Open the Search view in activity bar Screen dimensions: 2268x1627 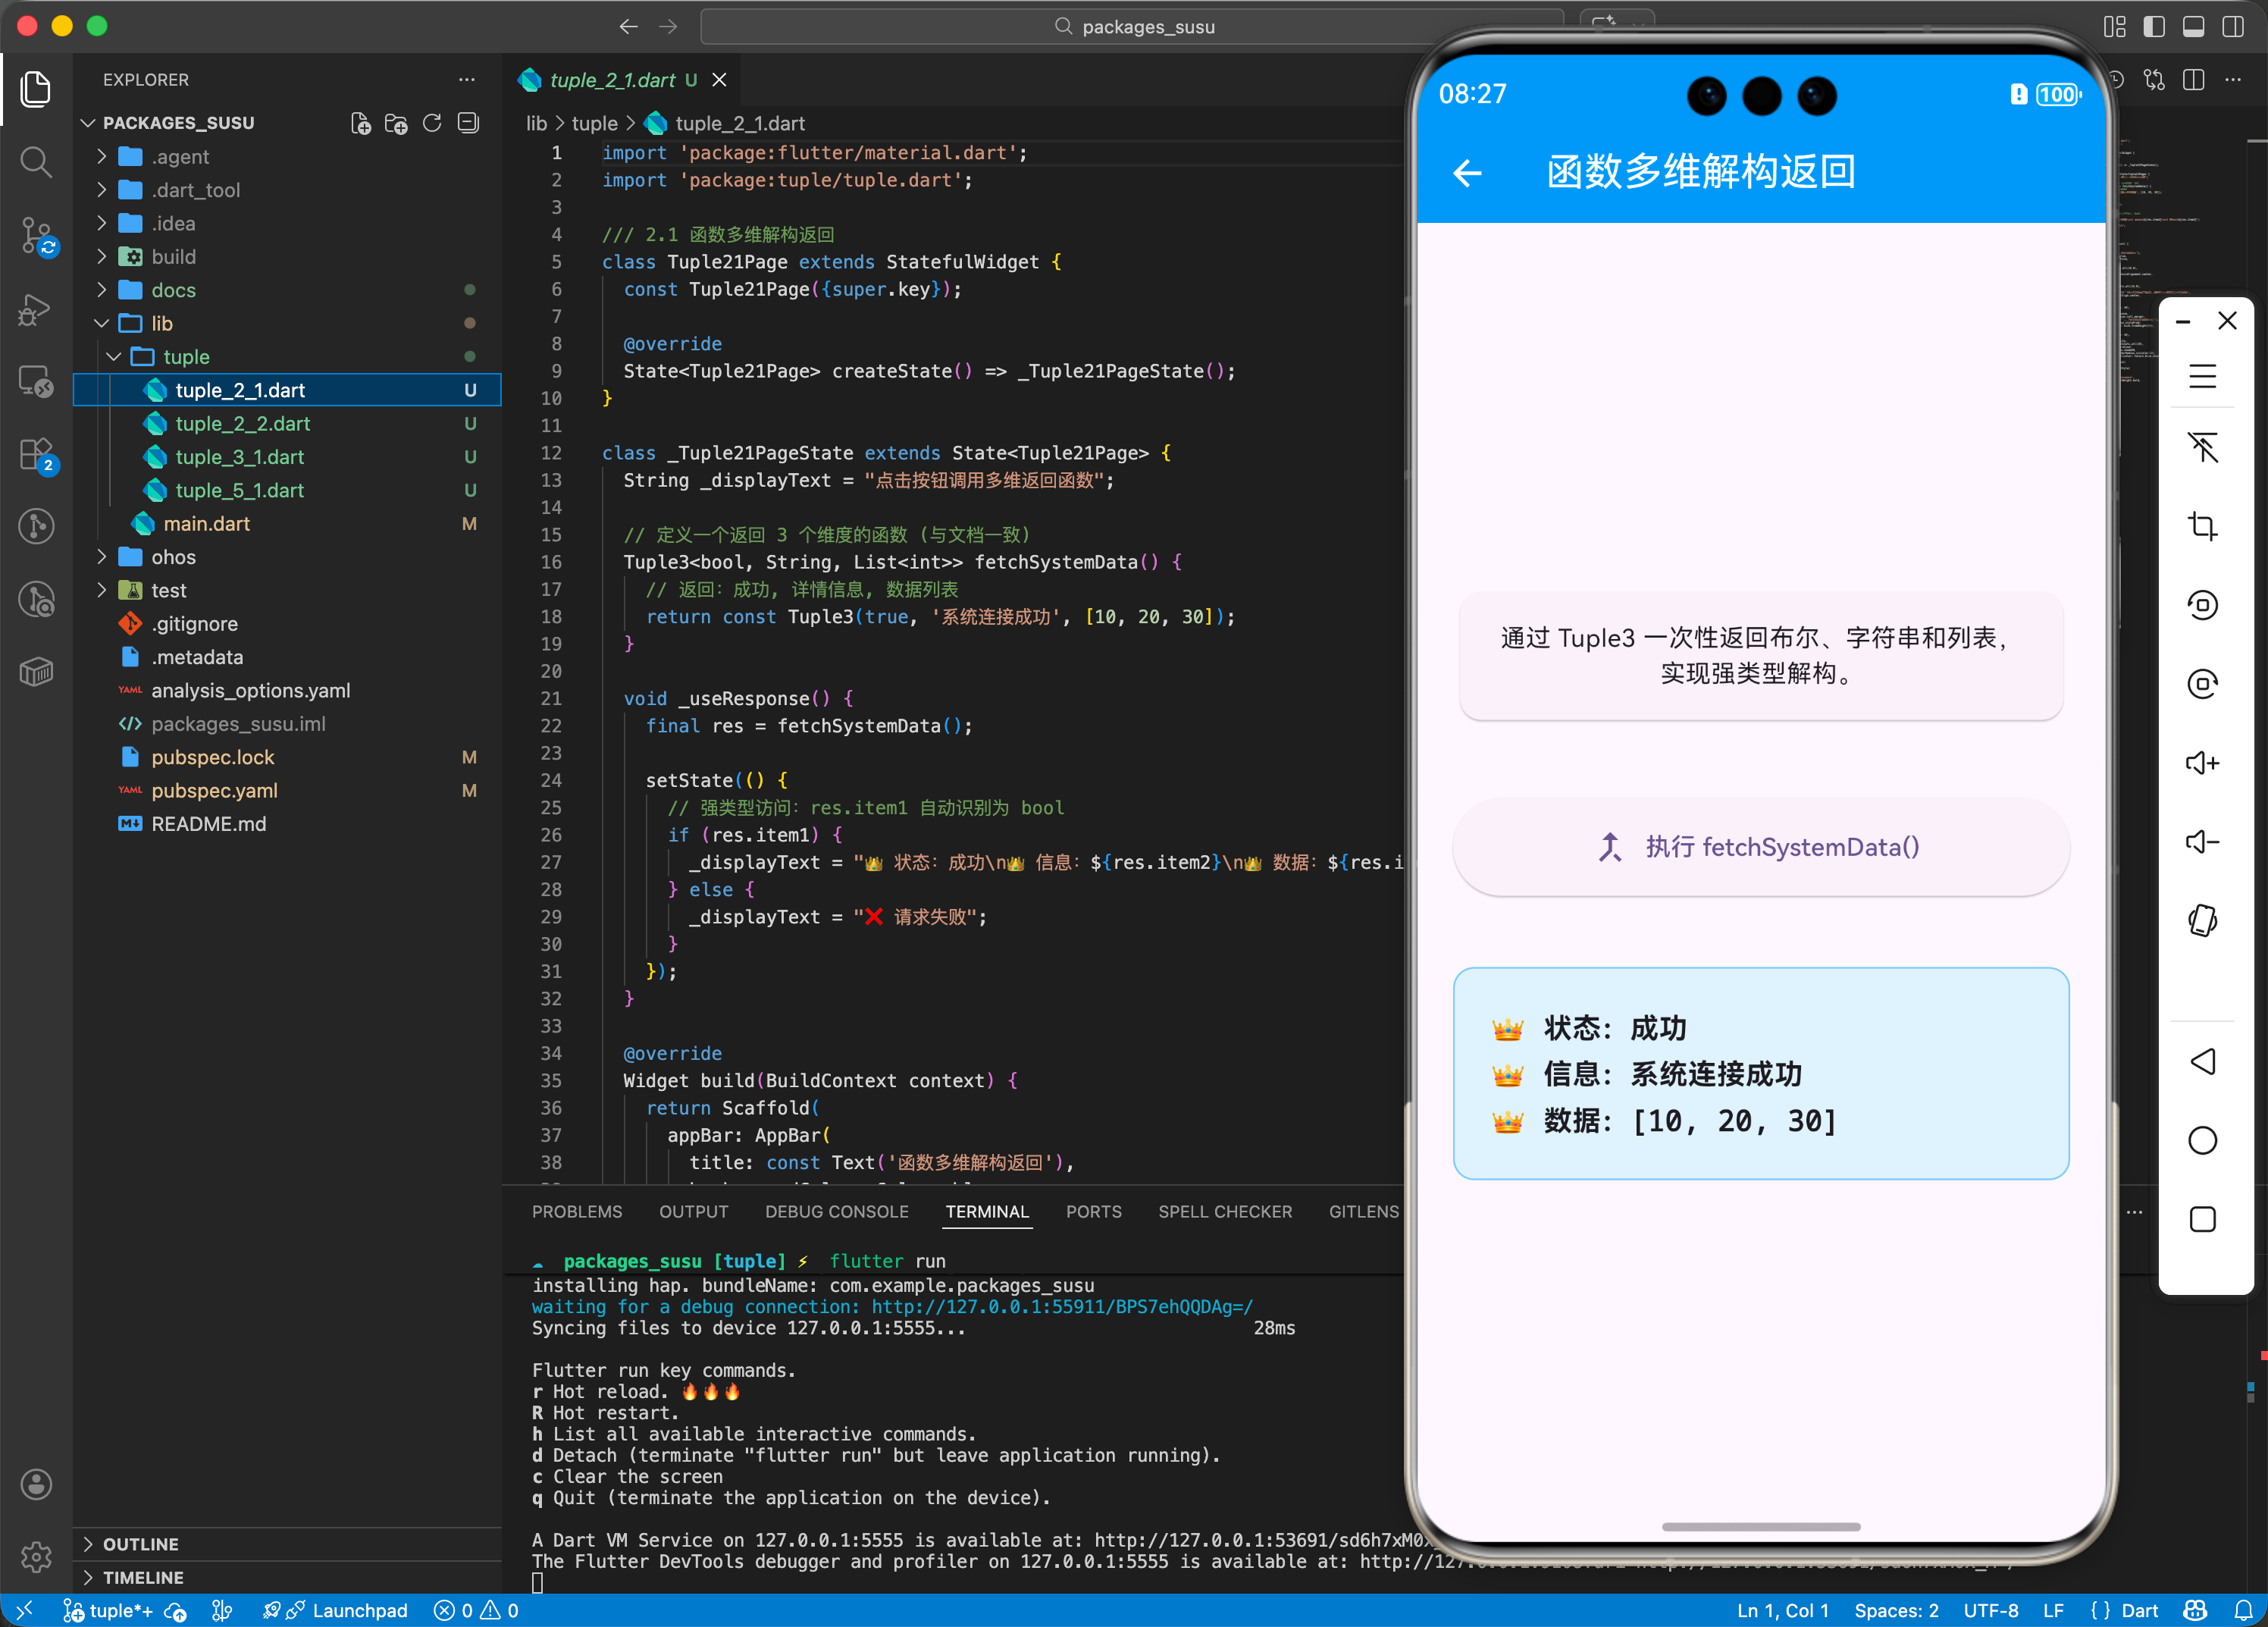(36, 161)
